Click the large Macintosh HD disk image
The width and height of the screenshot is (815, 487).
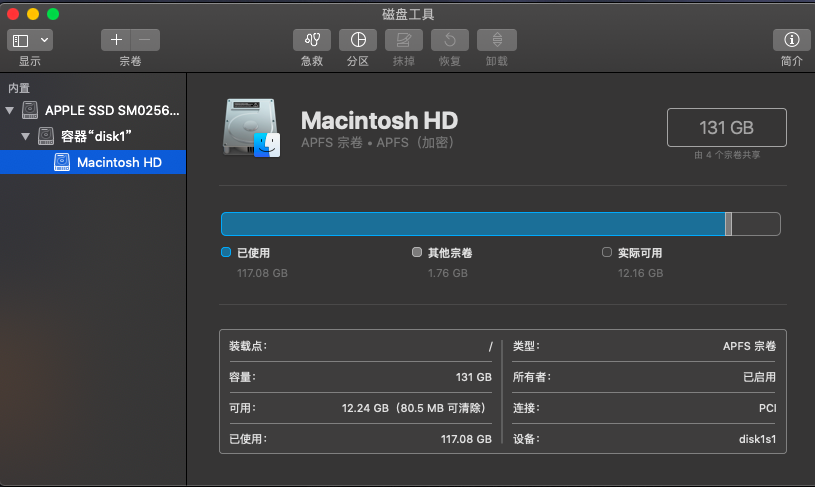click(x=252, y=128)
